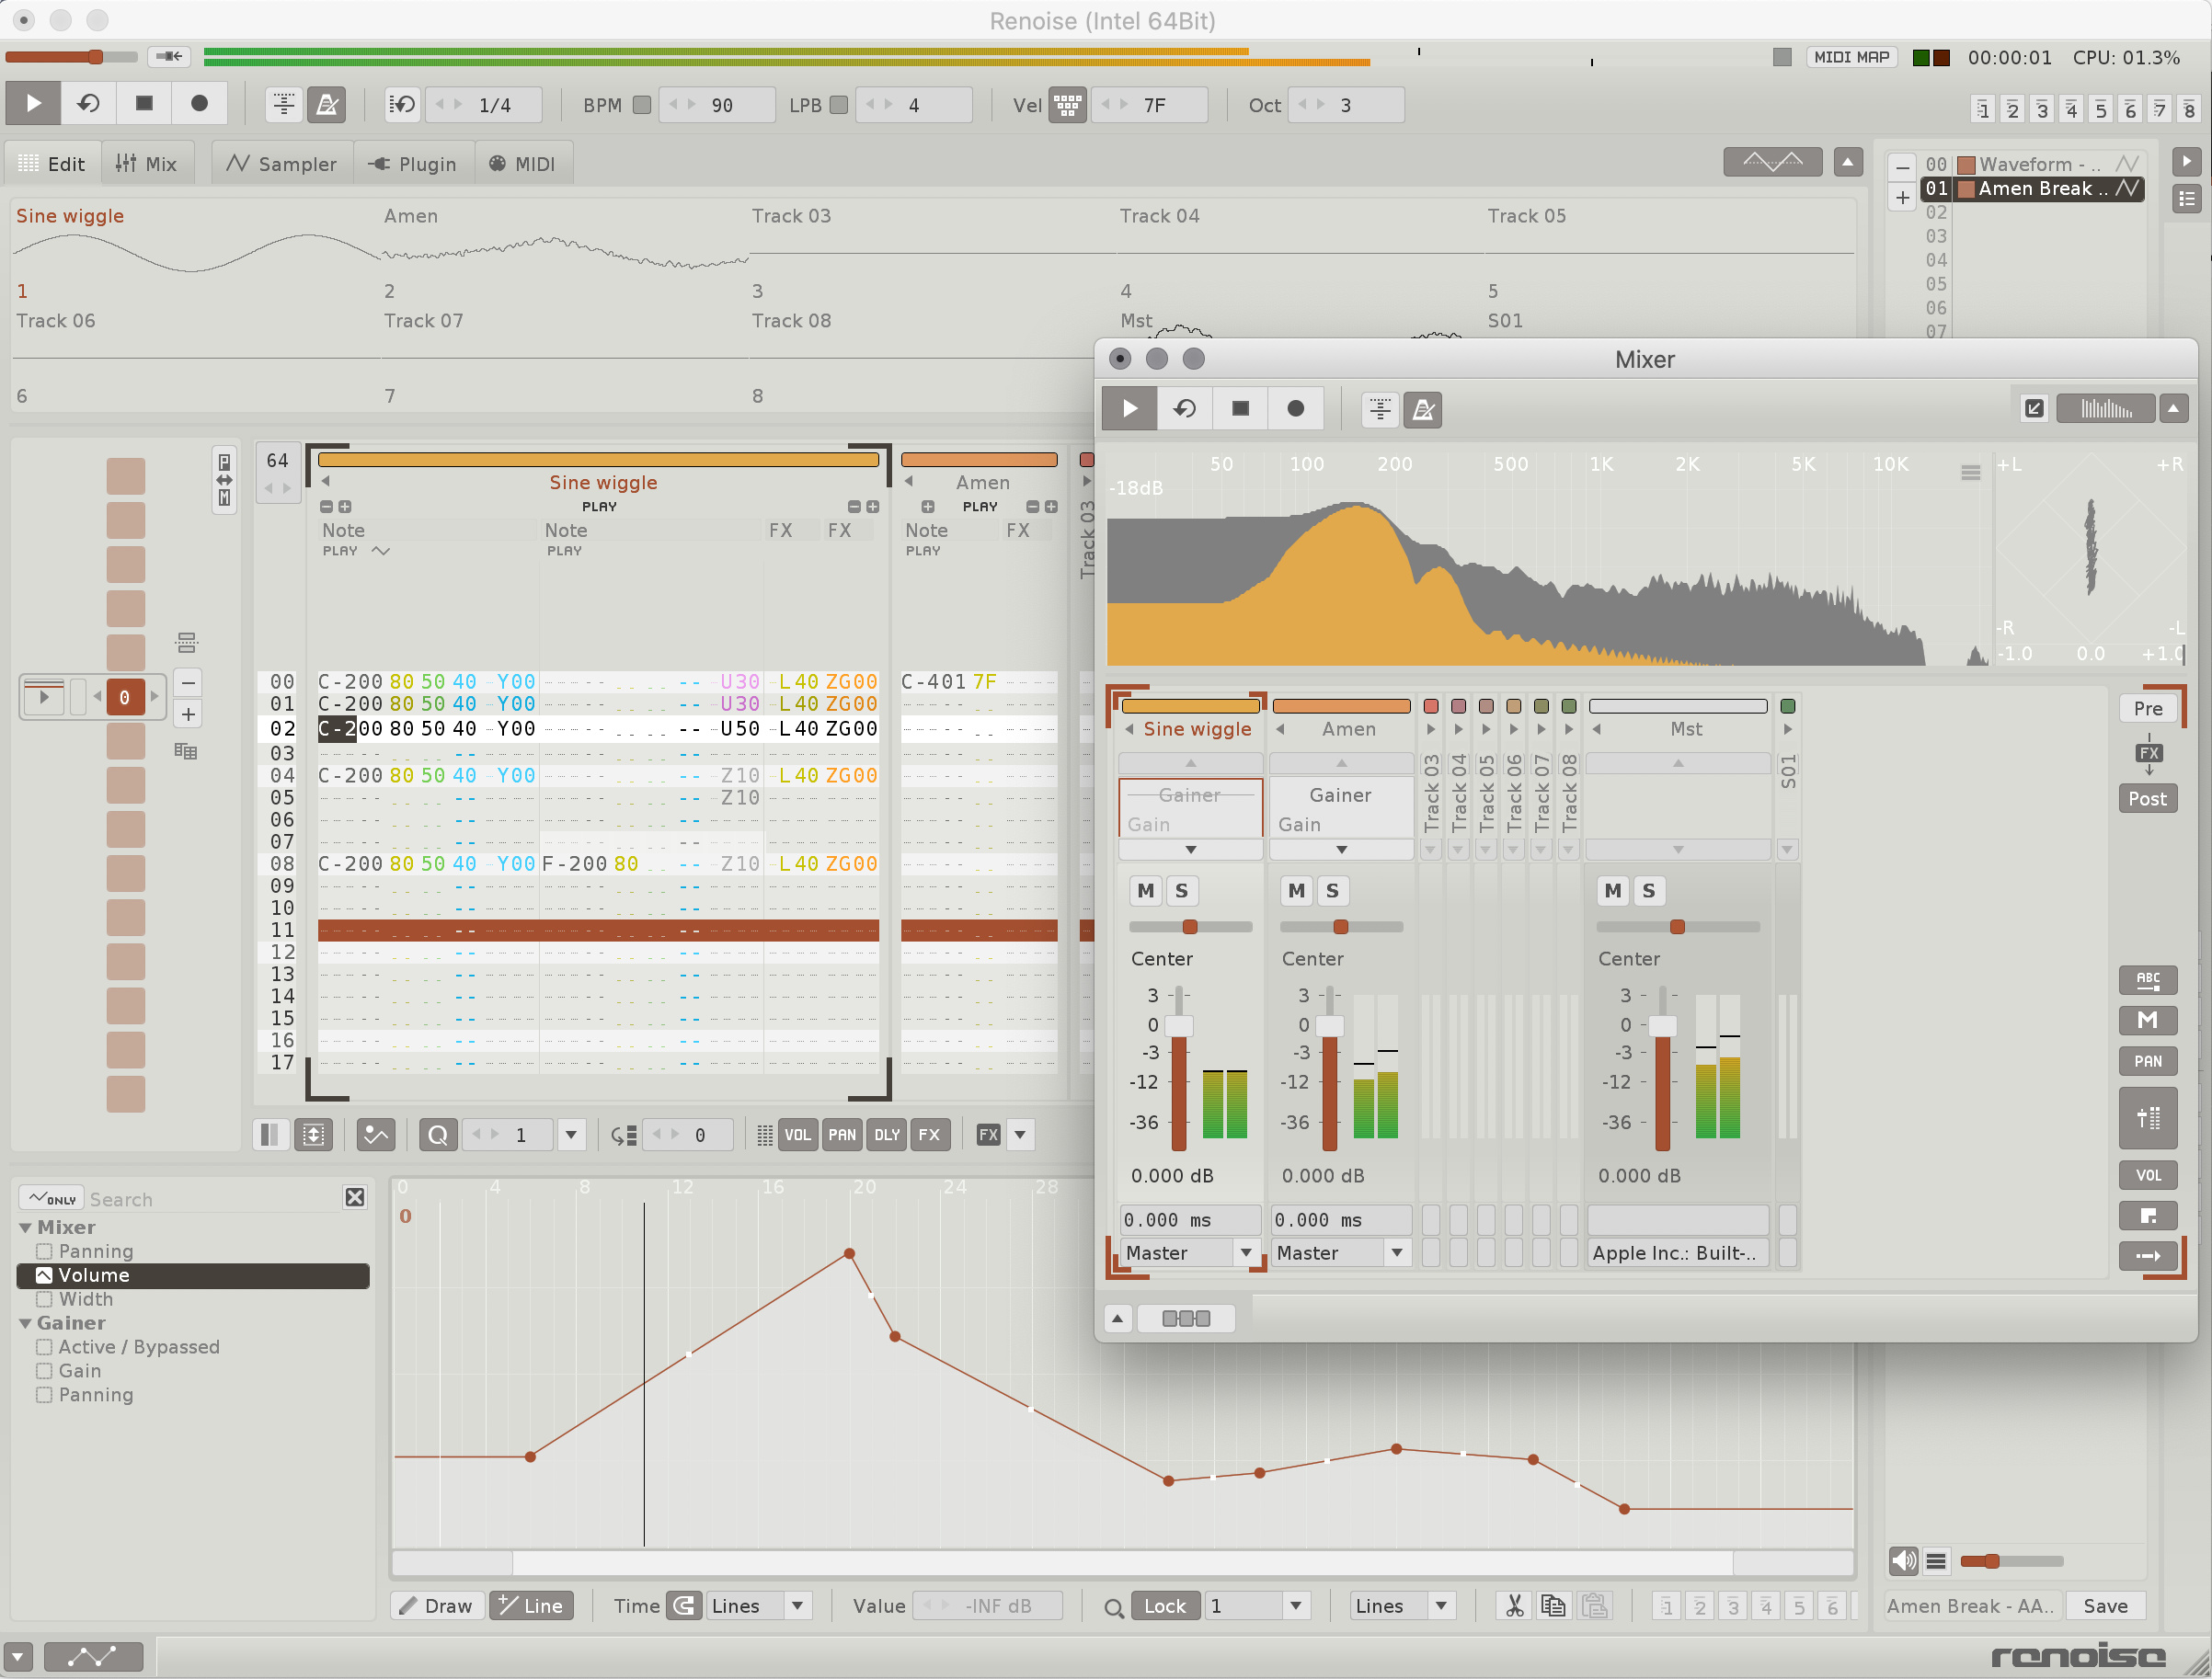This screenshot has width=2212, height=1679.
Task: Start playback in main transport
Action: pyautogui.click(x=33, y=104)
